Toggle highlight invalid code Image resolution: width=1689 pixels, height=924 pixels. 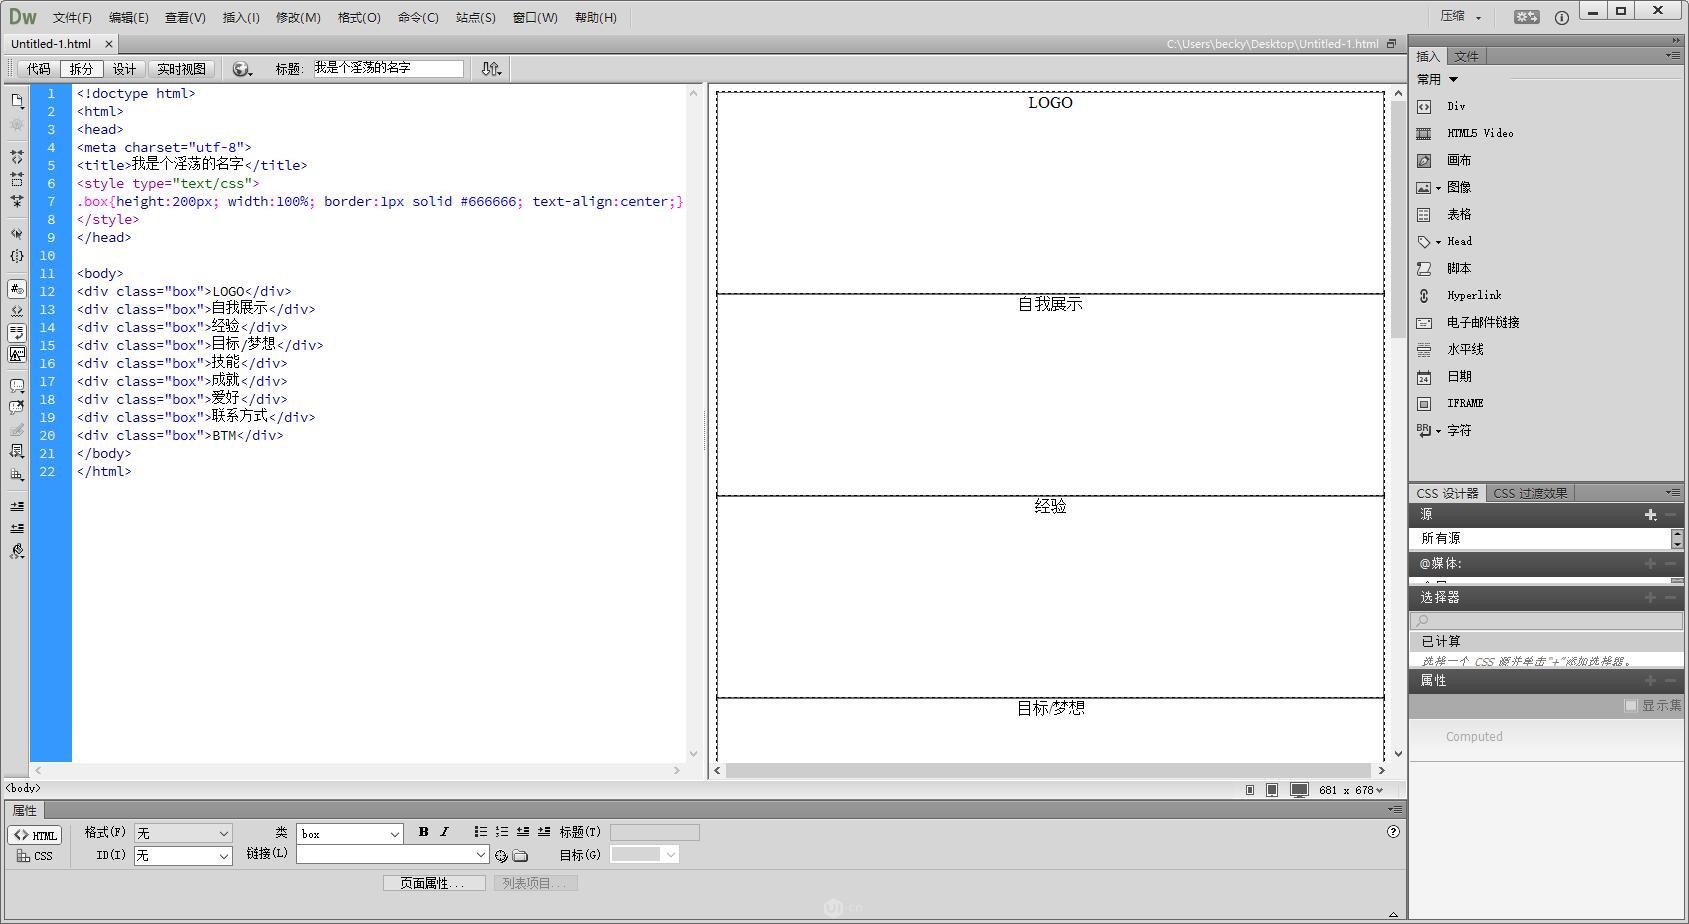pos(17,311)
